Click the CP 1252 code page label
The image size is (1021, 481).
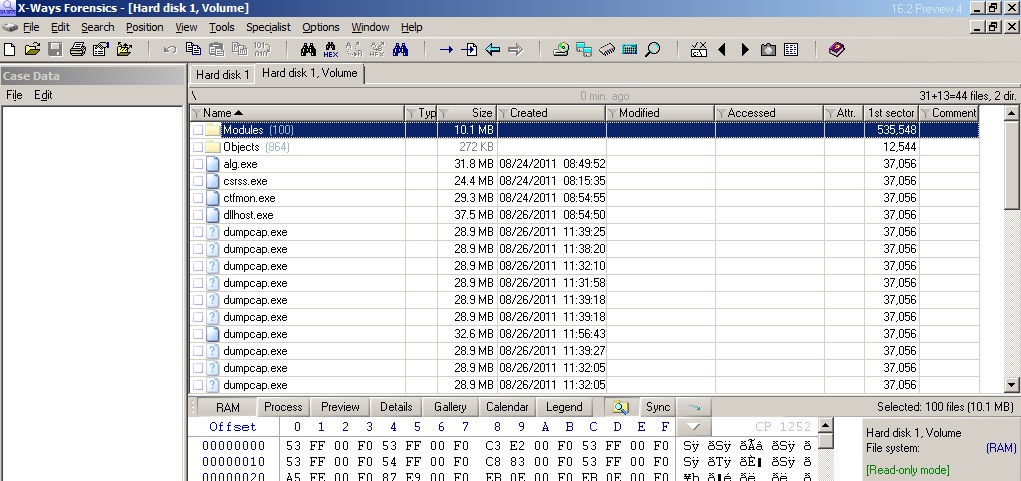pos(783,427)
